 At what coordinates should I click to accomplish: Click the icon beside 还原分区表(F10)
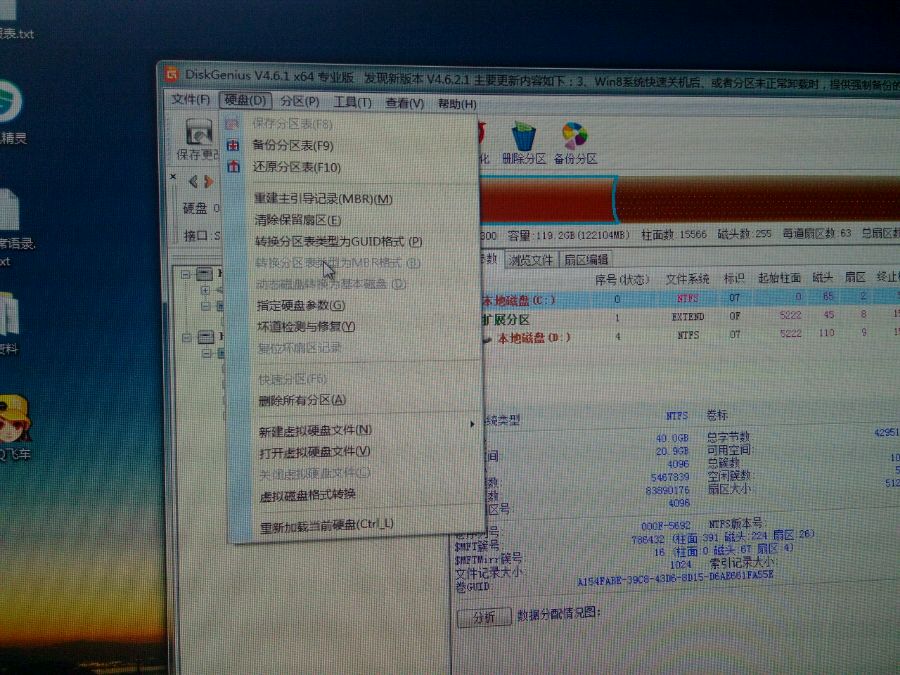click(233, 166)
